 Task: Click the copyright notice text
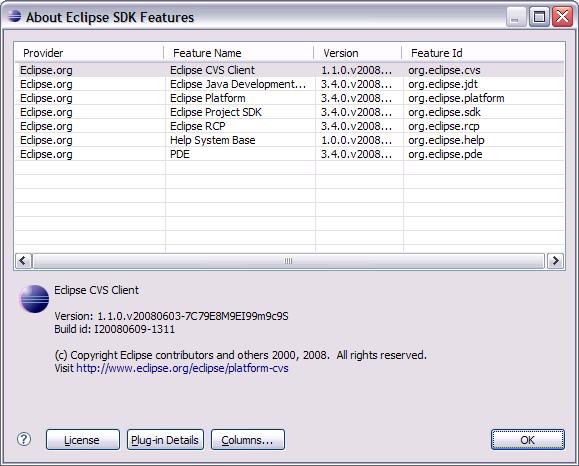tap(240, 355)
